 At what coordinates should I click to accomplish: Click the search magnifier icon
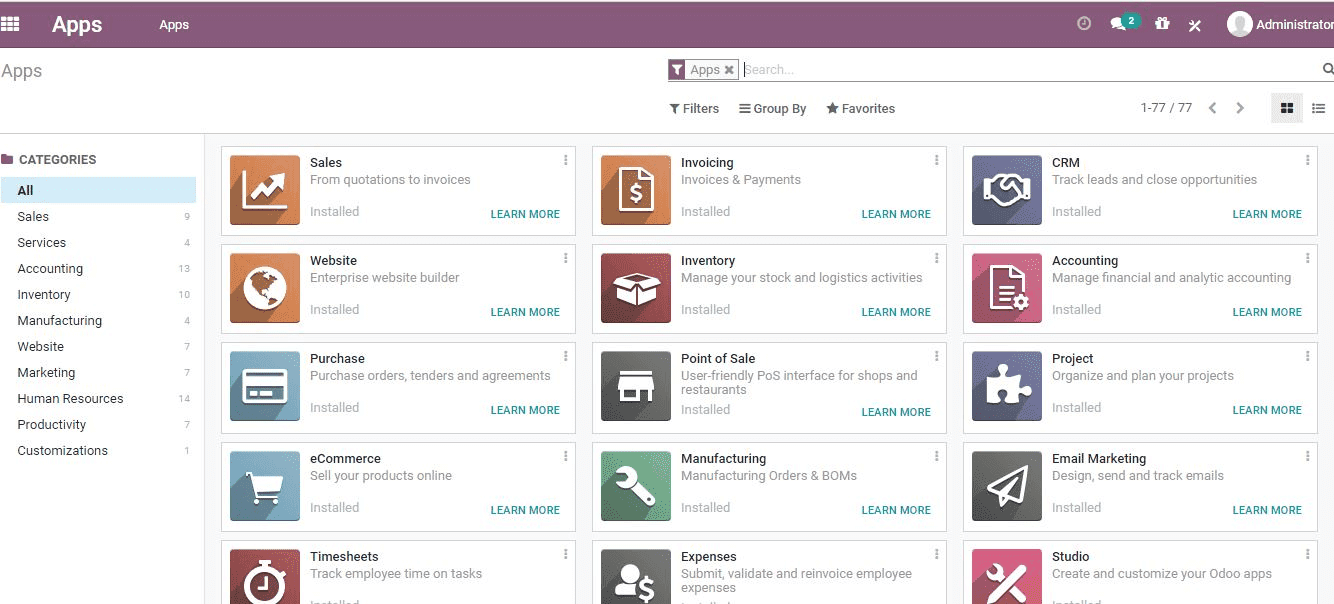(x=1328, y=69)
